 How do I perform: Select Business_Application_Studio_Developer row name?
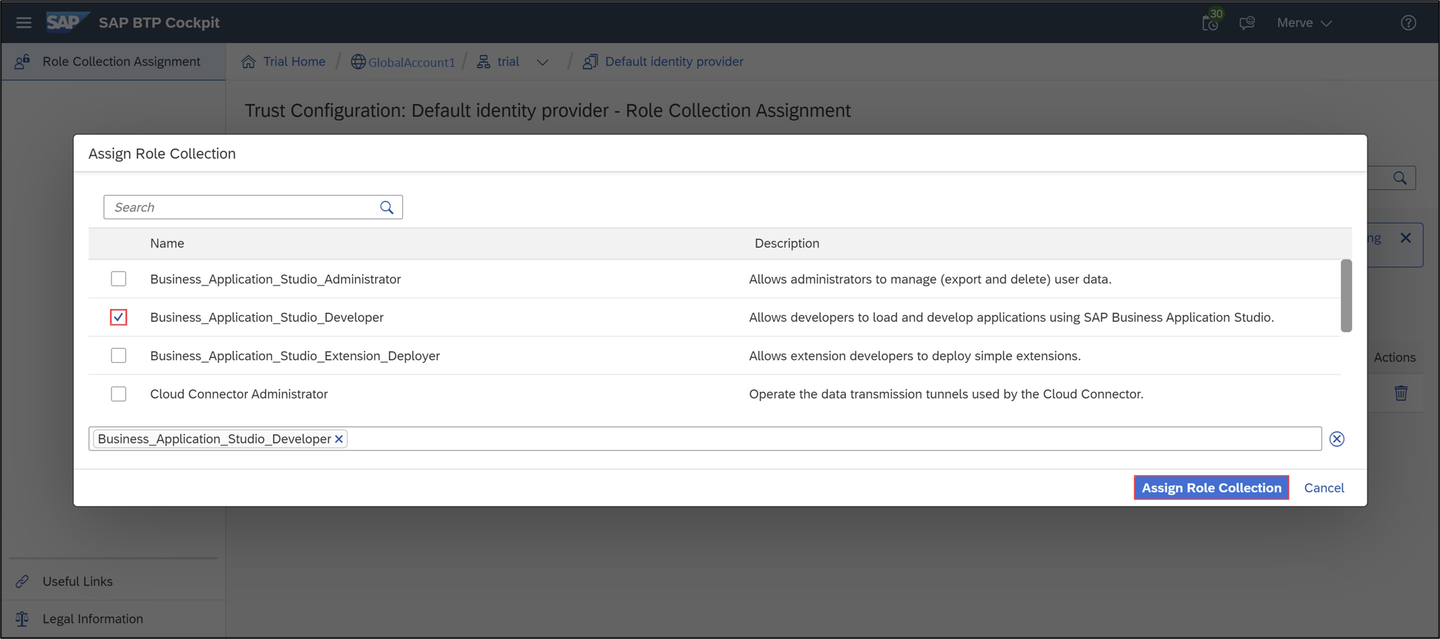coord(267,317)
